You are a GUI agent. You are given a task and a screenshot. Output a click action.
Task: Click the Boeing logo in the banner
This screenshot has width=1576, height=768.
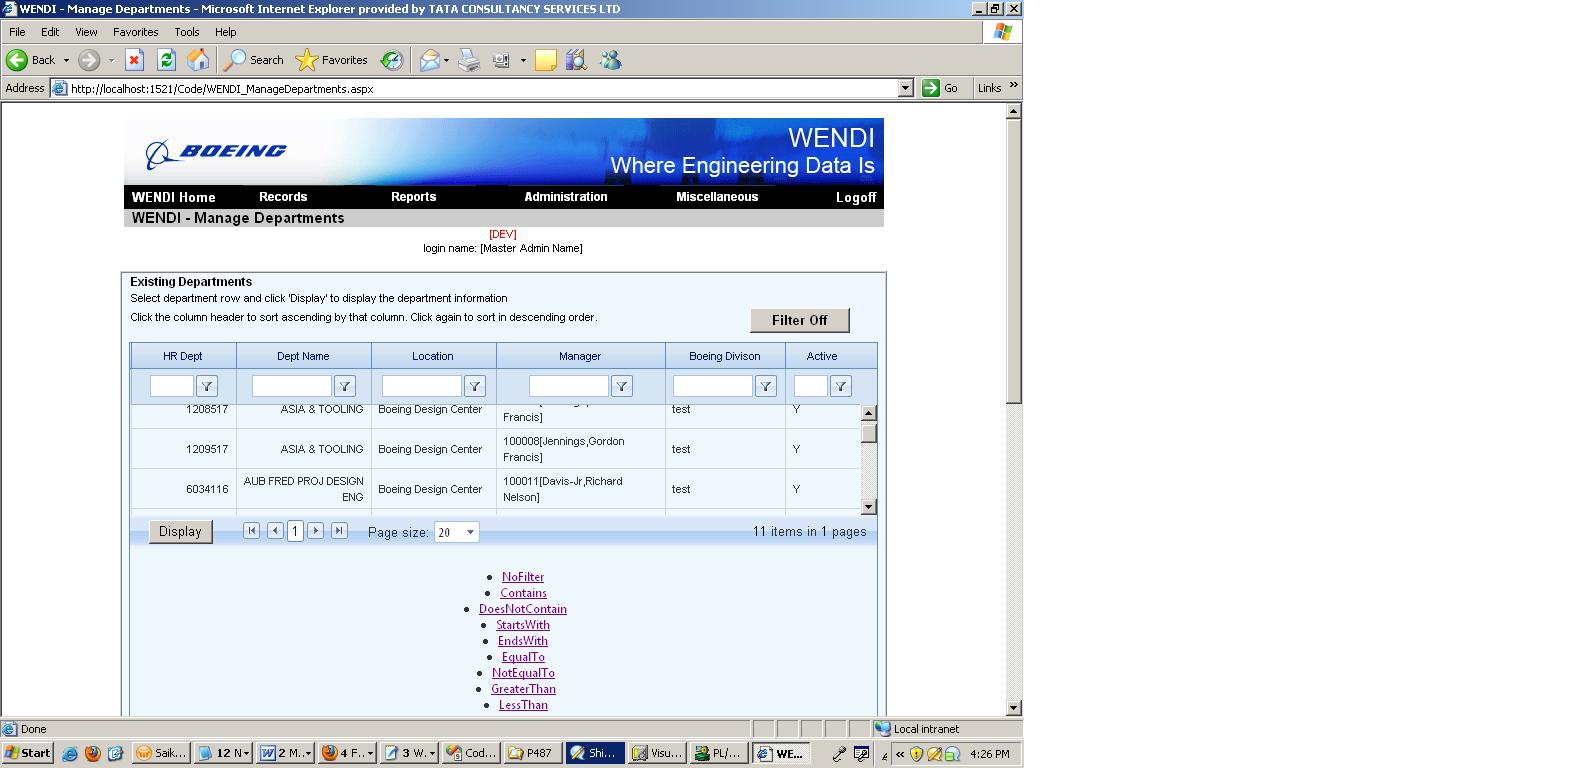click(x=216, y=153)
